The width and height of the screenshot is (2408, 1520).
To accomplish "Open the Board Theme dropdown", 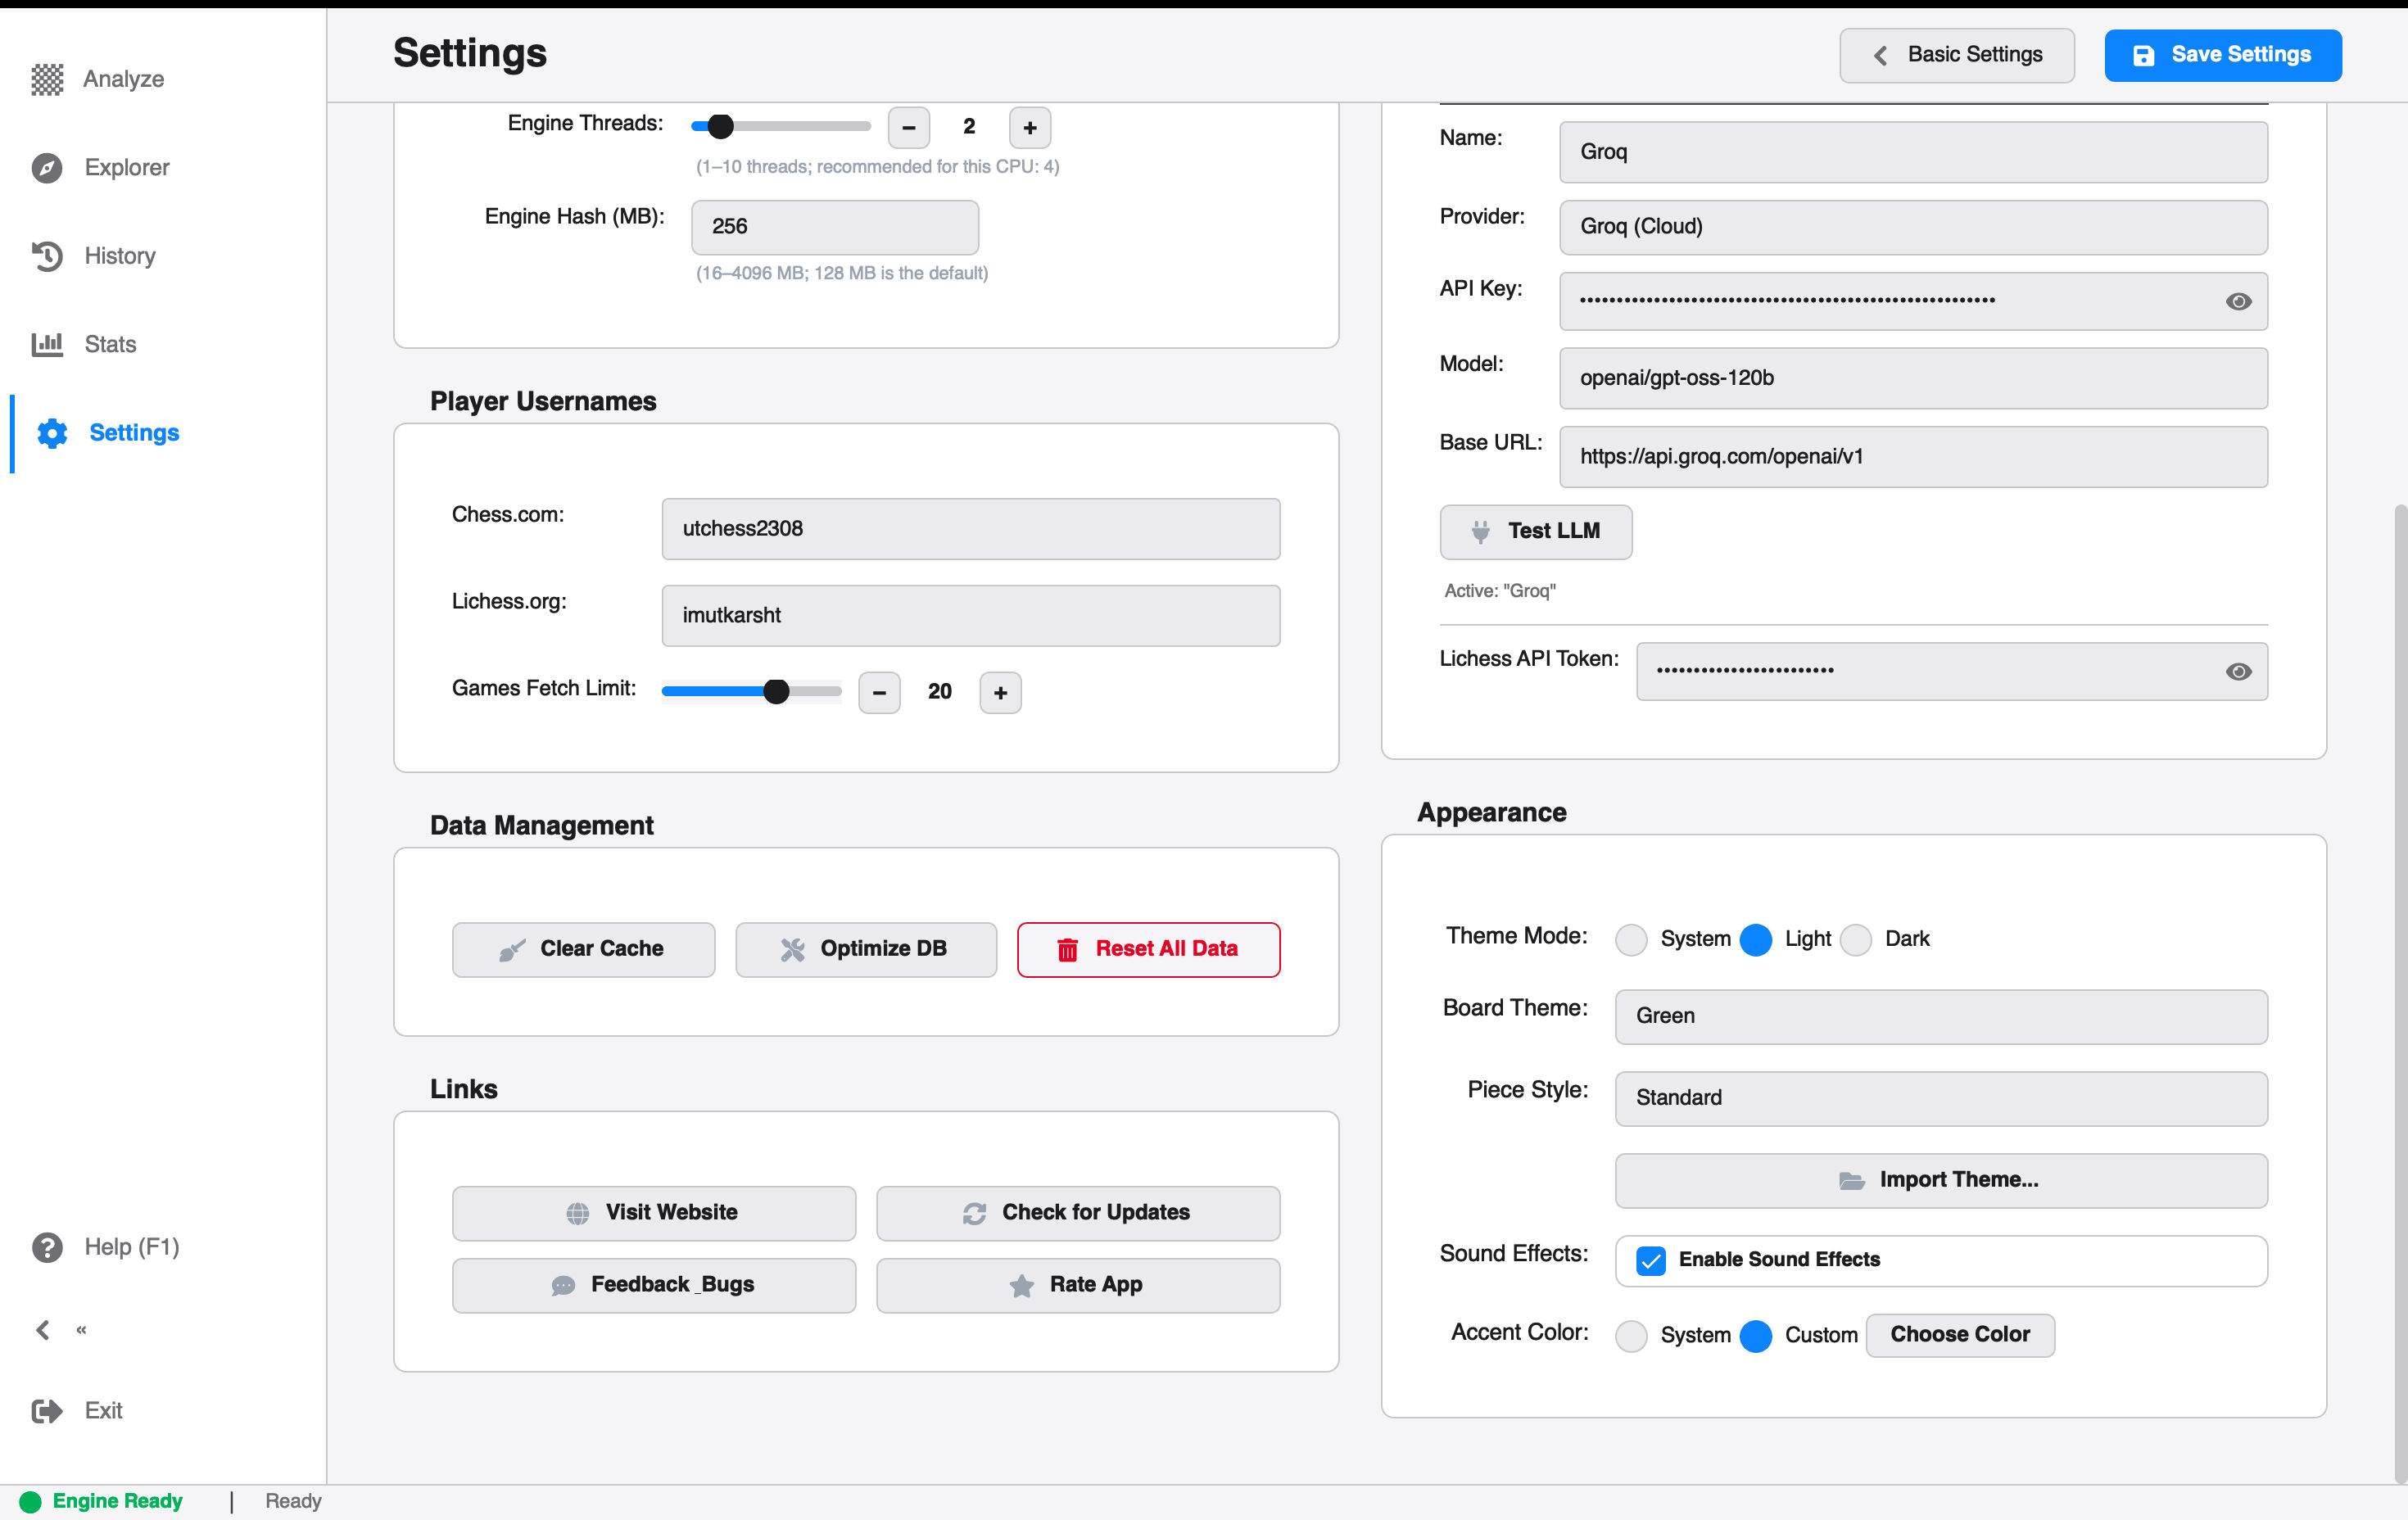I will (1940, 1016).
